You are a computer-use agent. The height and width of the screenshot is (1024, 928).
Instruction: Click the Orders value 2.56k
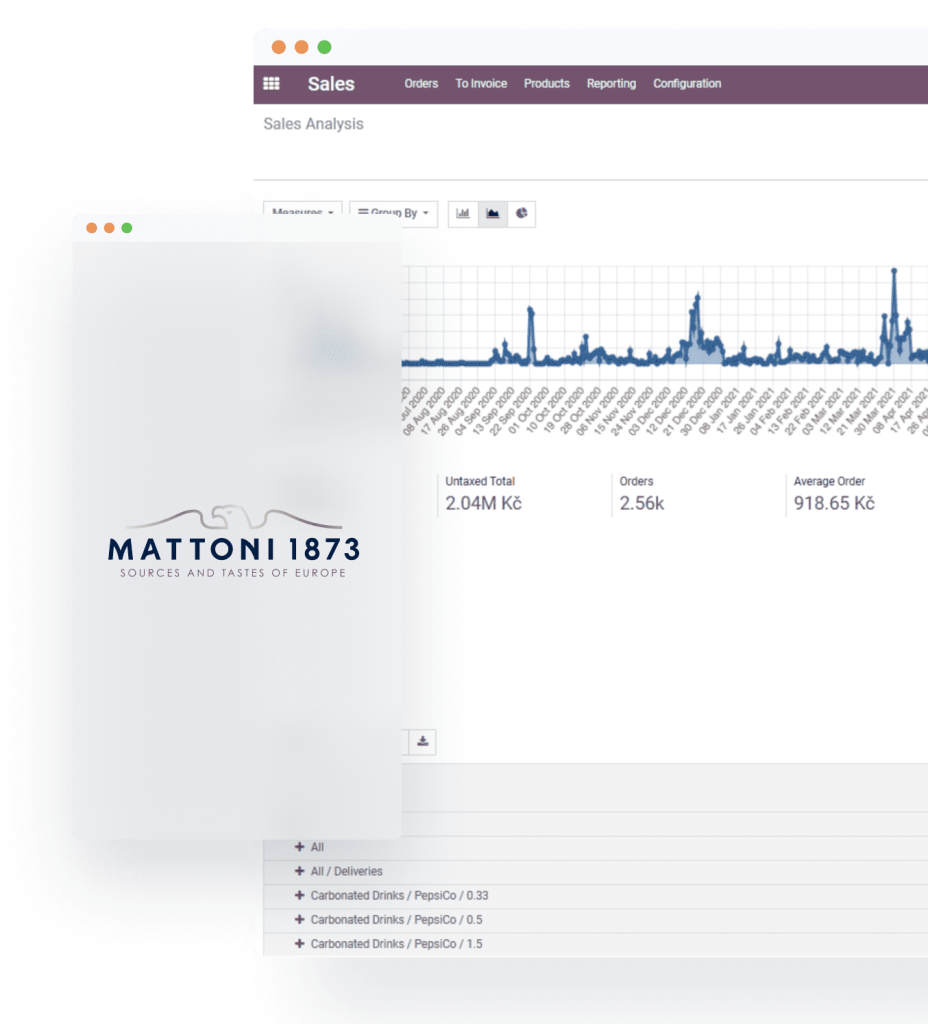click(642, 504)
